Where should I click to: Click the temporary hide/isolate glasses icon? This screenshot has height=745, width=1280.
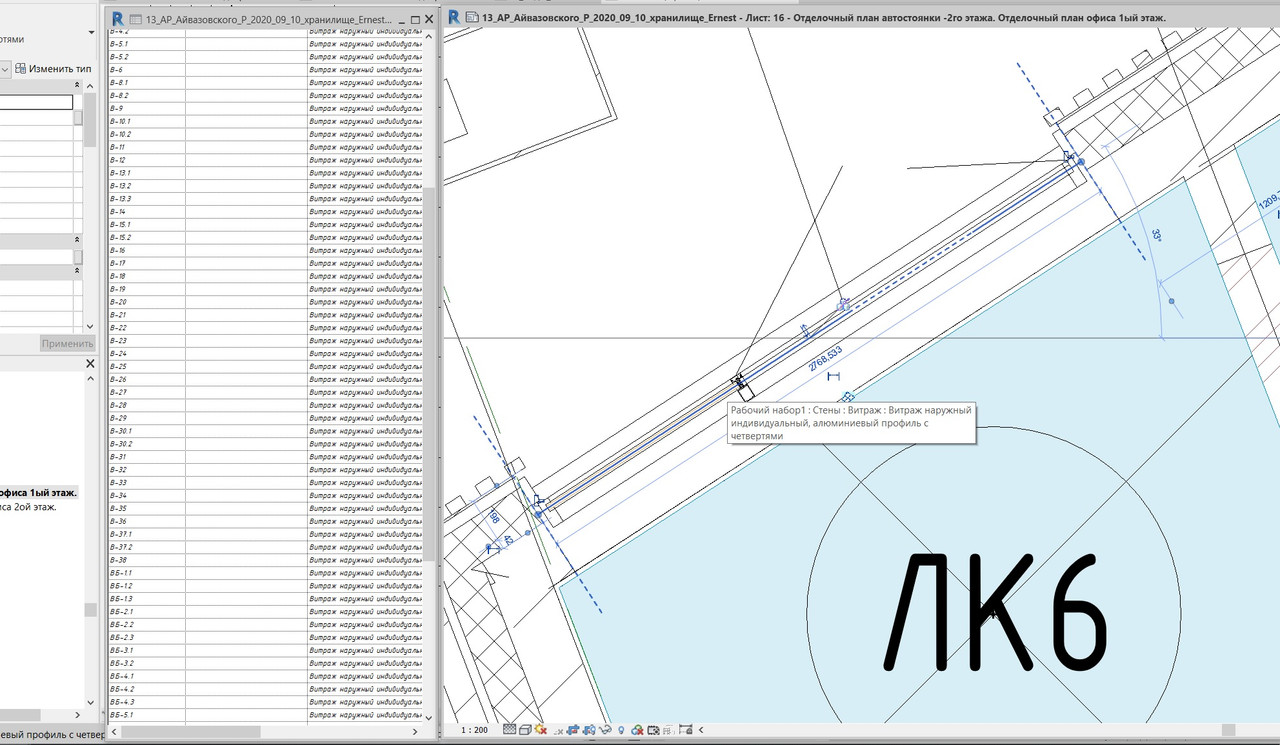(605, 730)
